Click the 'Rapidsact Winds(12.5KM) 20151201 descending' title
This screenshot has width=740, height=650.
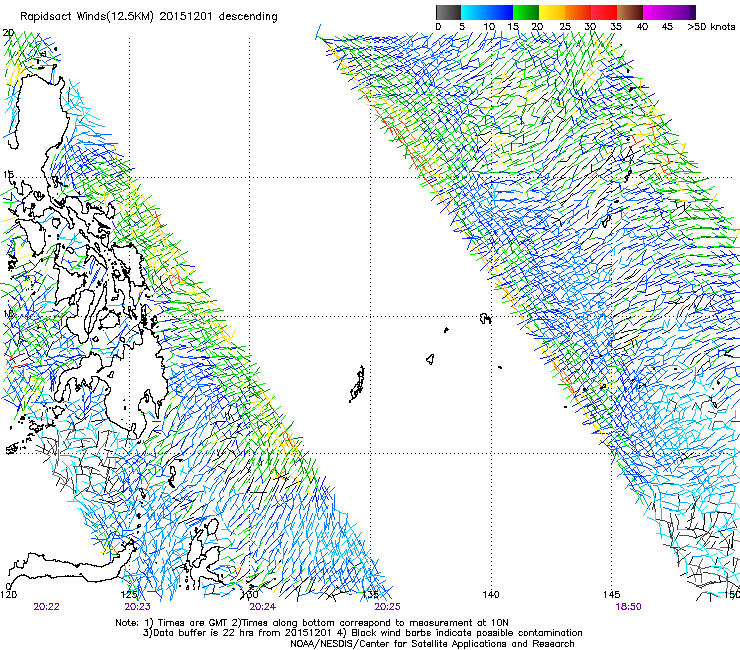click(149, 16)
